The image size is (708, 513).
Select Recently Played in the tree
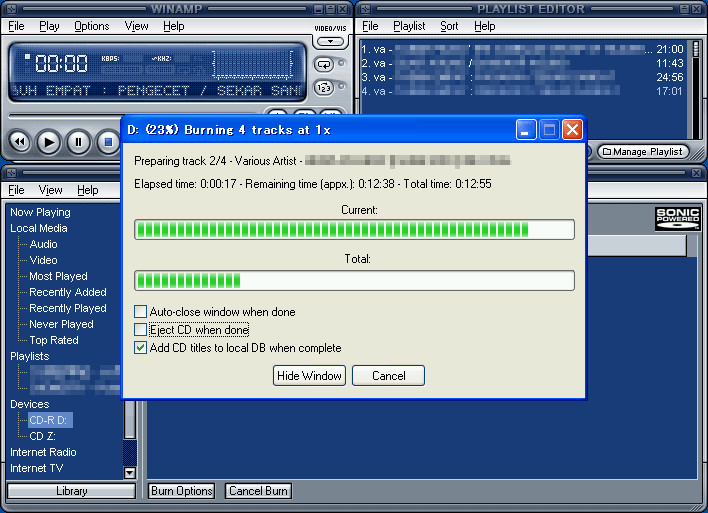point(68,308)
